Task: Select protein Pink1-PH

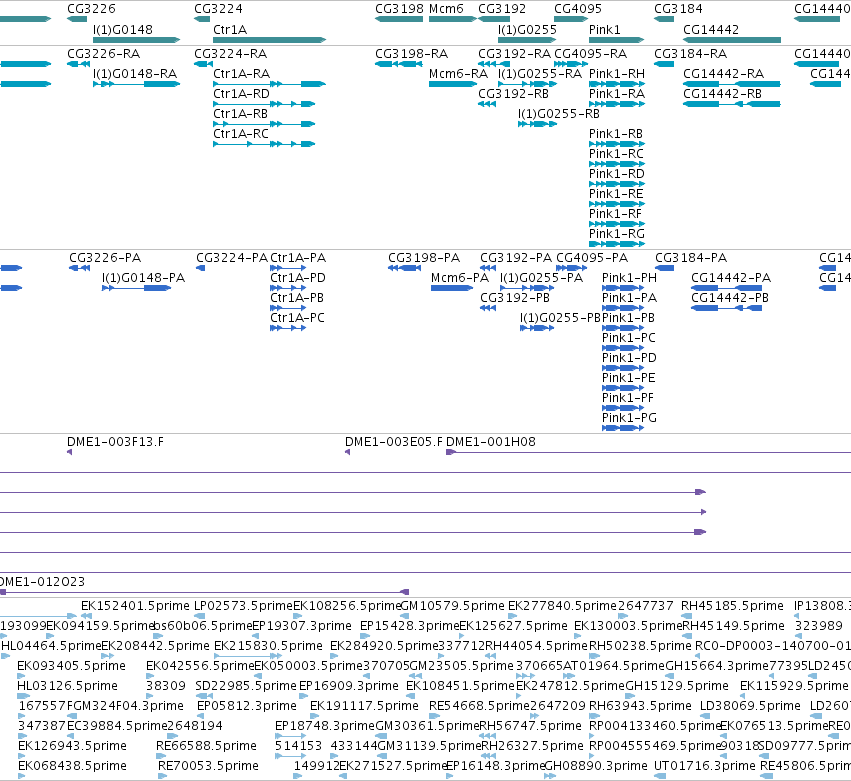Action: [630, 277]
